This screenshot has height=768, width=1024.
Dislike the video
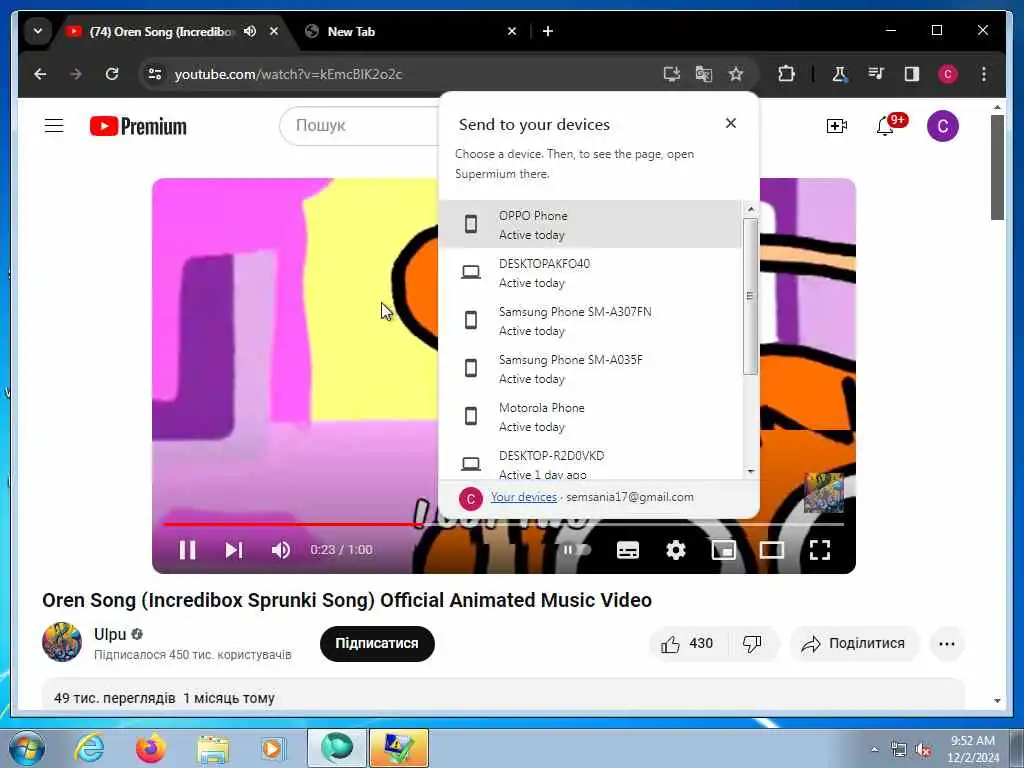(753, 644)
